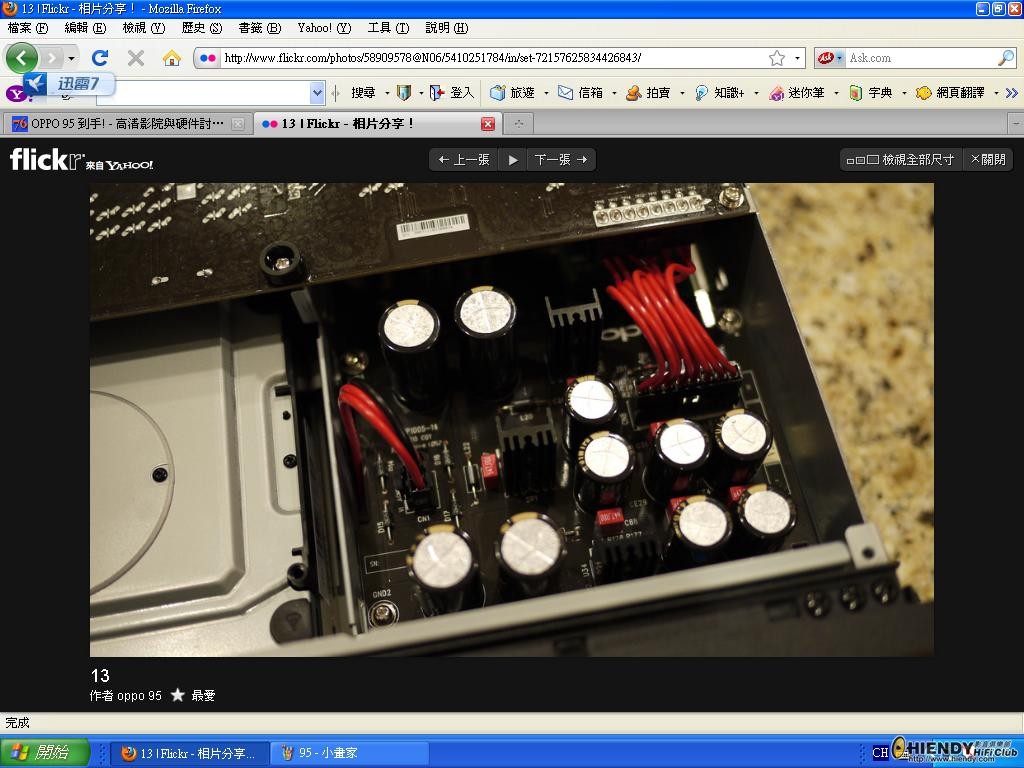This screenshot has height=768, width=1024.
Task: Toggle the 最愛 favorite star
Action: click(178, 695)
